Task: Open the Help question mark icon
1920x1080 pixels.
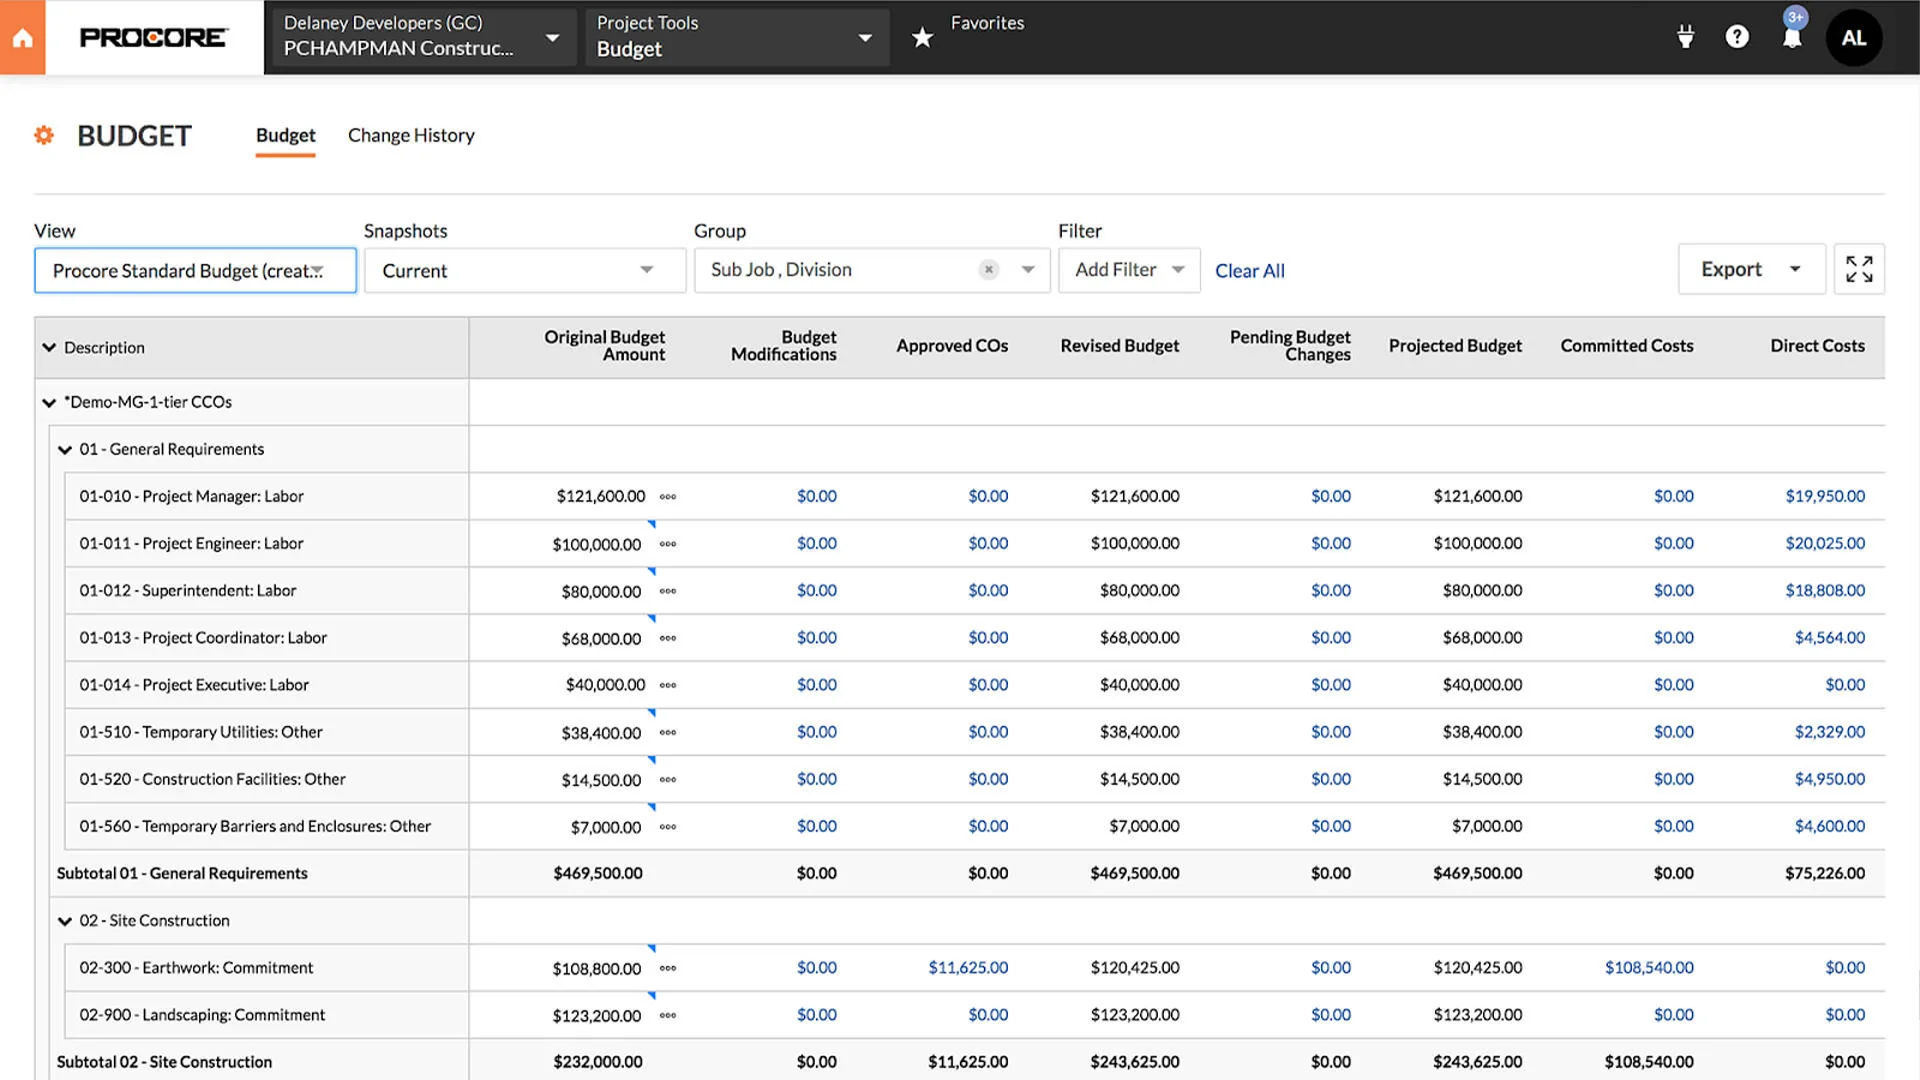Action: (x=1738, y=37)
